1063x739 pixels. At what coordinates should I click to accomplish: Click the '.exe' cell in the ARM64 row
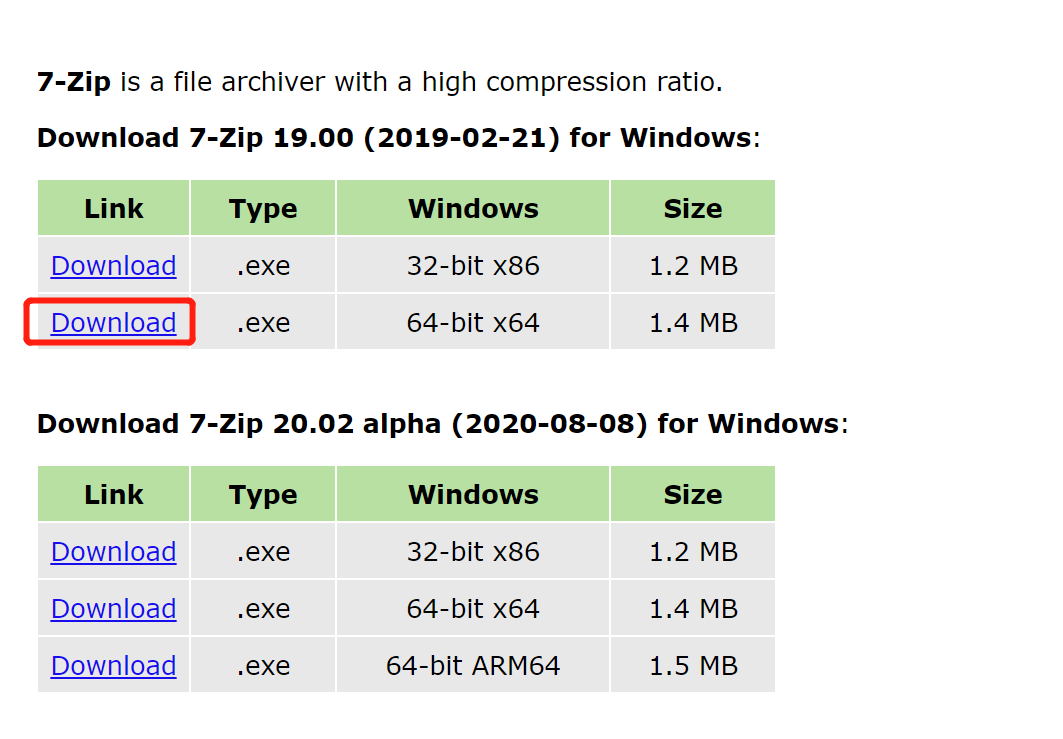coord(263,666)
